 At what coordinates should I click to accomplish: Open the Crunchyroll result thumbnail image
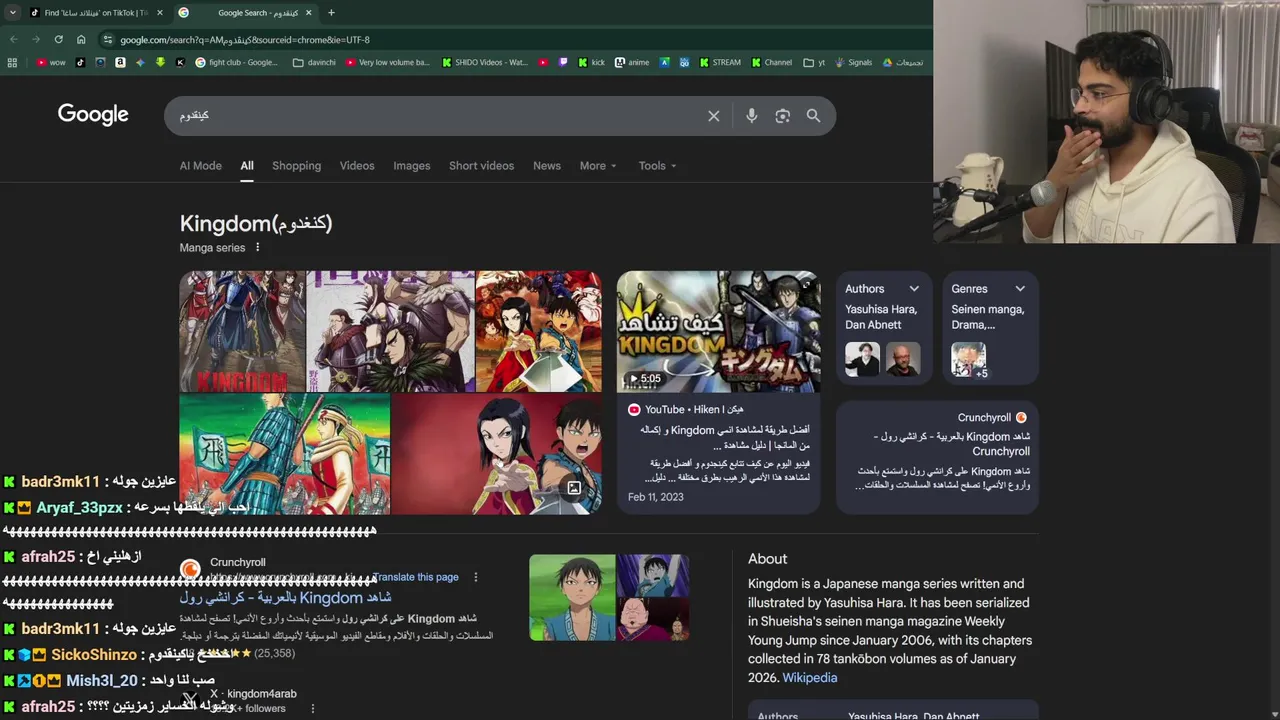609,598
